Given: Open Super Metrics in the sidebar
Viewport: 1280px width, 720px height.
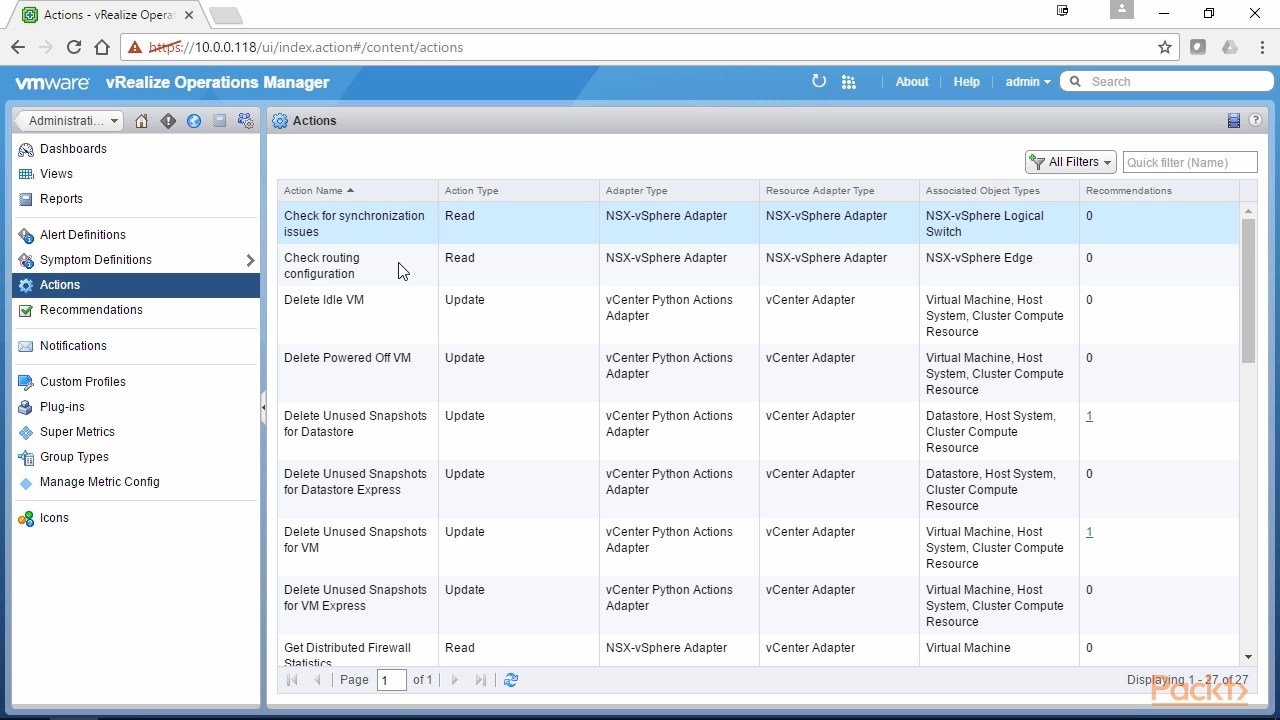Looking at the screenshot, I should pyautogui.click(x=77, y=432).
